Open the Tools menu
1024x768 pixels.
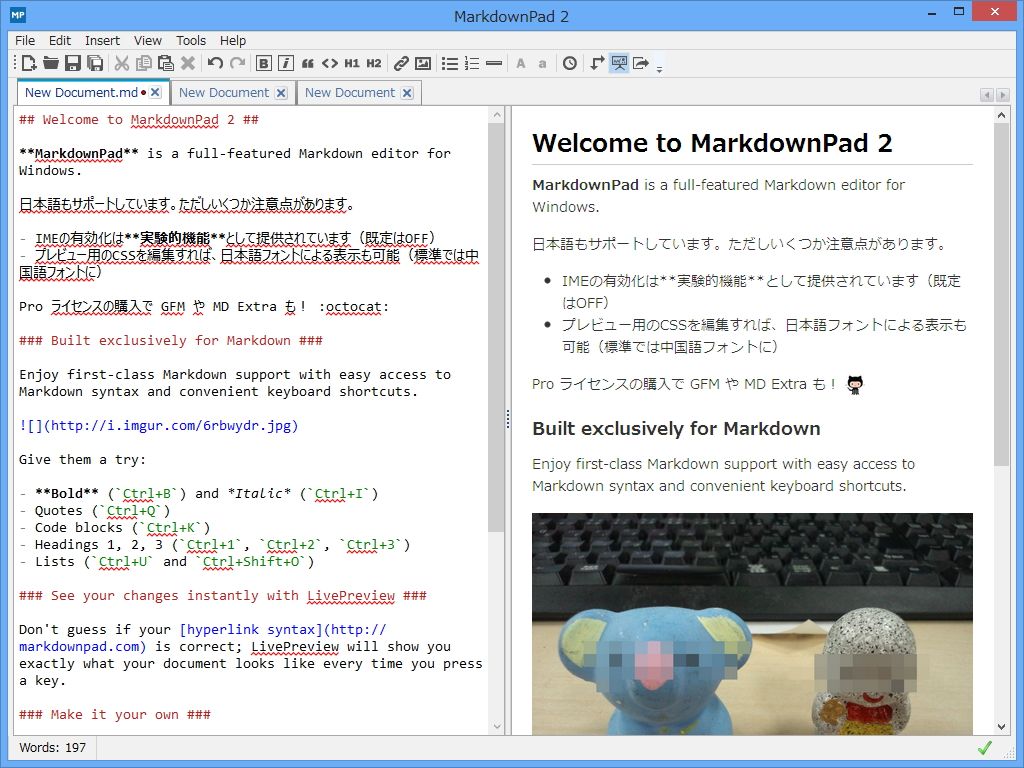click(x=190, y=41)
